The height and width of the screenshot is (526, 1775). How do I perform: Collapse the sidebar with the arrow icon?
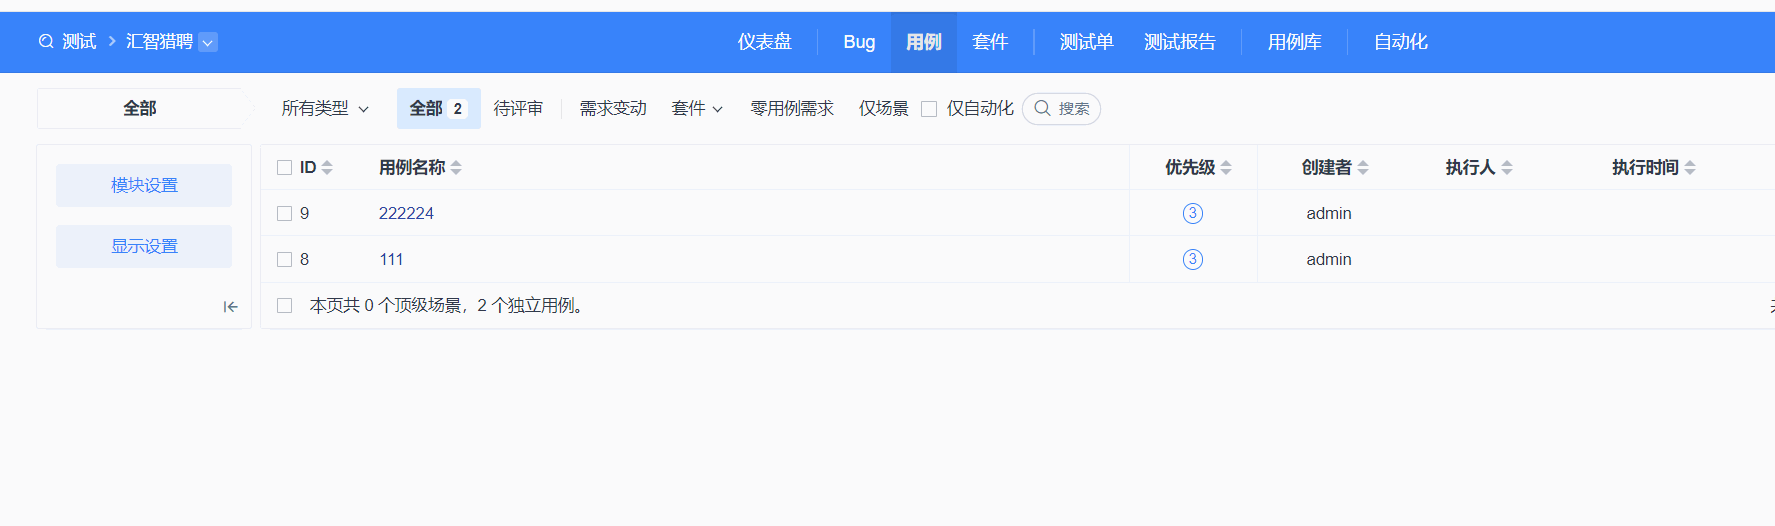(230, 307)
